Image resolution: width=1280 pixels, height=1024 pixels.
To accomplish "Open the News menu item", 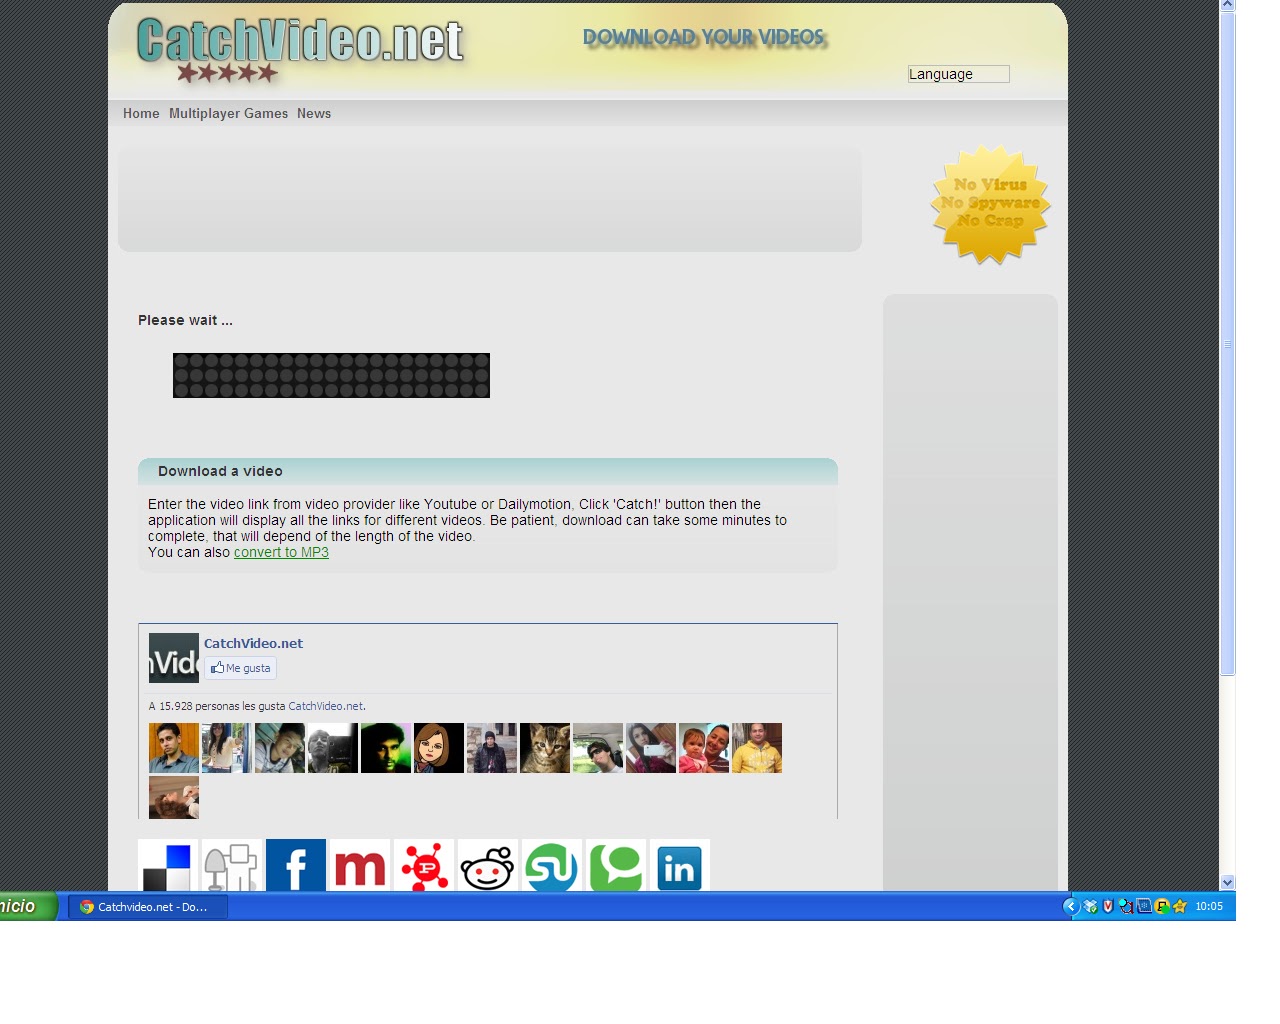I will click(x=314, y=113).
